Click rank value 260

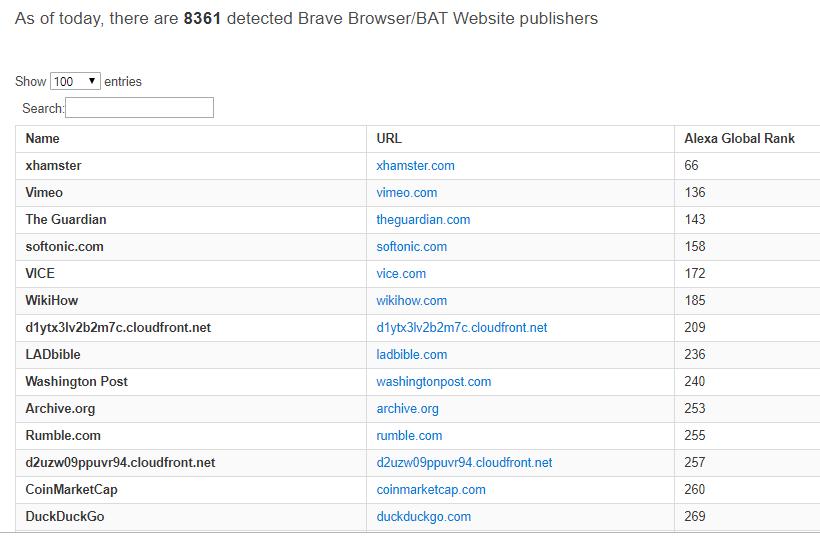(x=695, y=490)
